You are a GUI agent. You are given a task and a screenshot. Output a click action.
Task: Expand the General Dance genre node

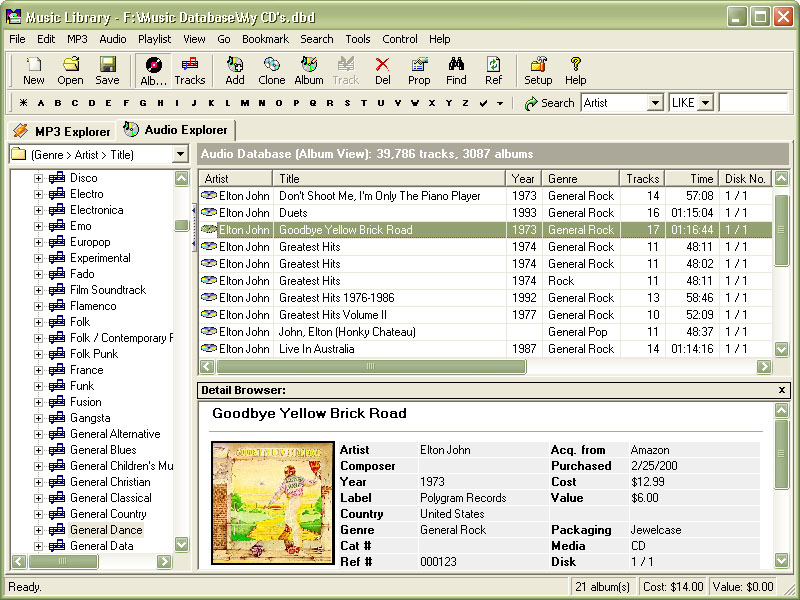(38, 530)
